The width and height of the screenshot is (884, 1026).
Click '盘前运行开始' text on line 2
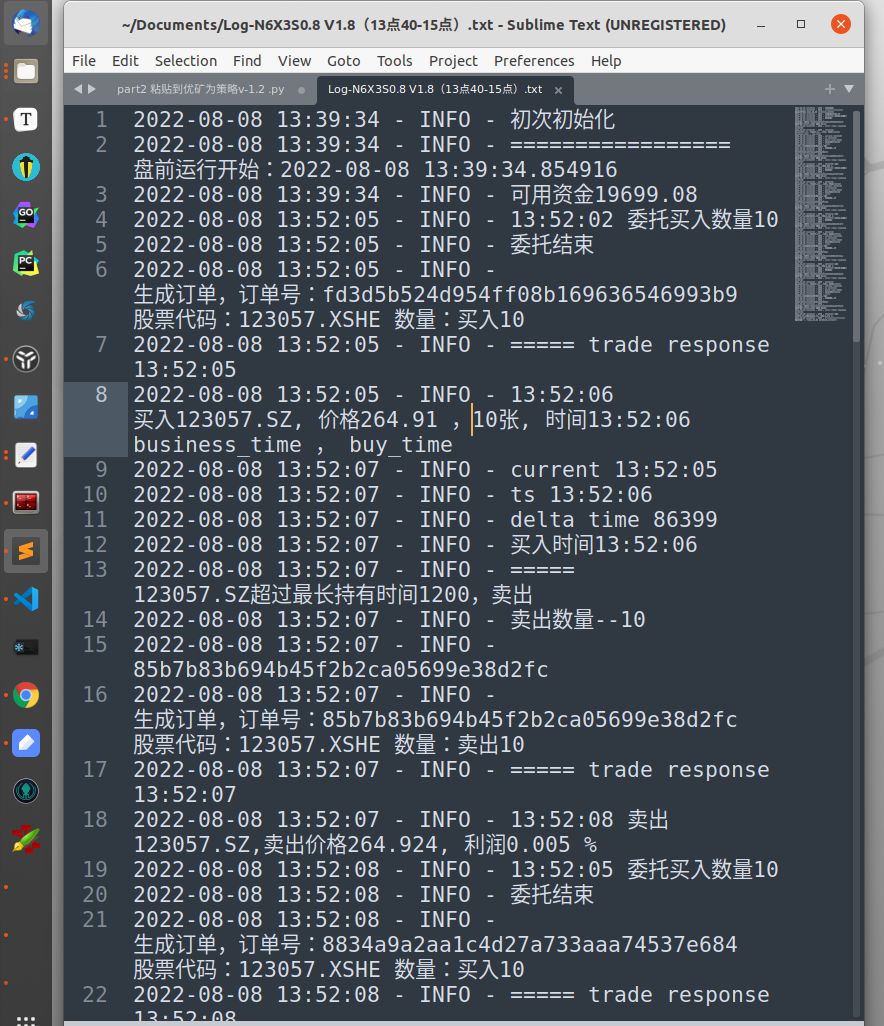pyautogui.click(x=196, y=169)
